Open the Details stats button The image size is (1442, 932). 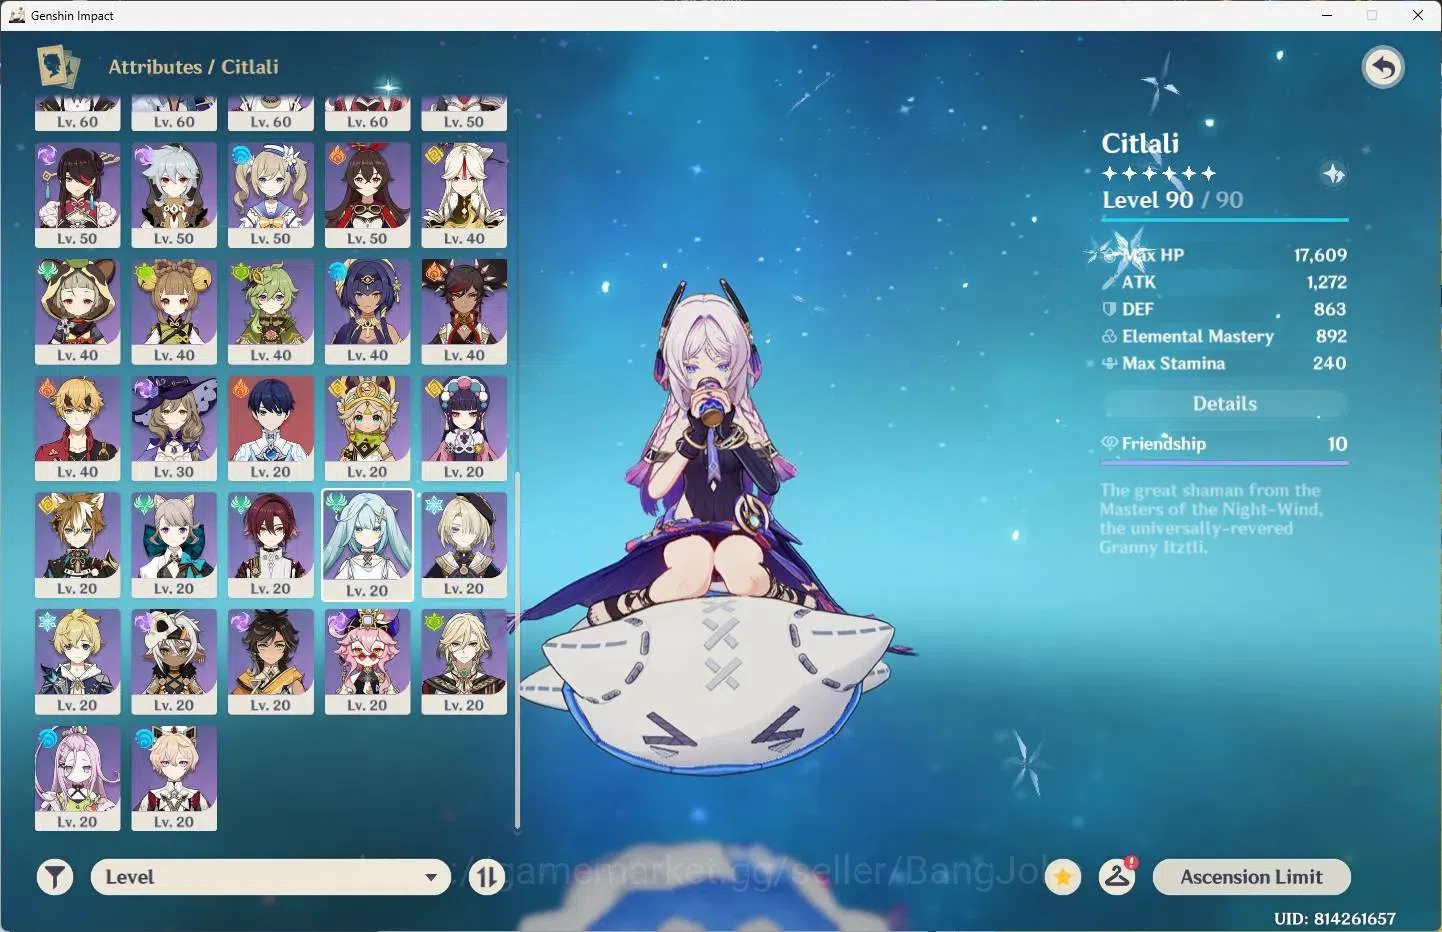point(1225,404)
